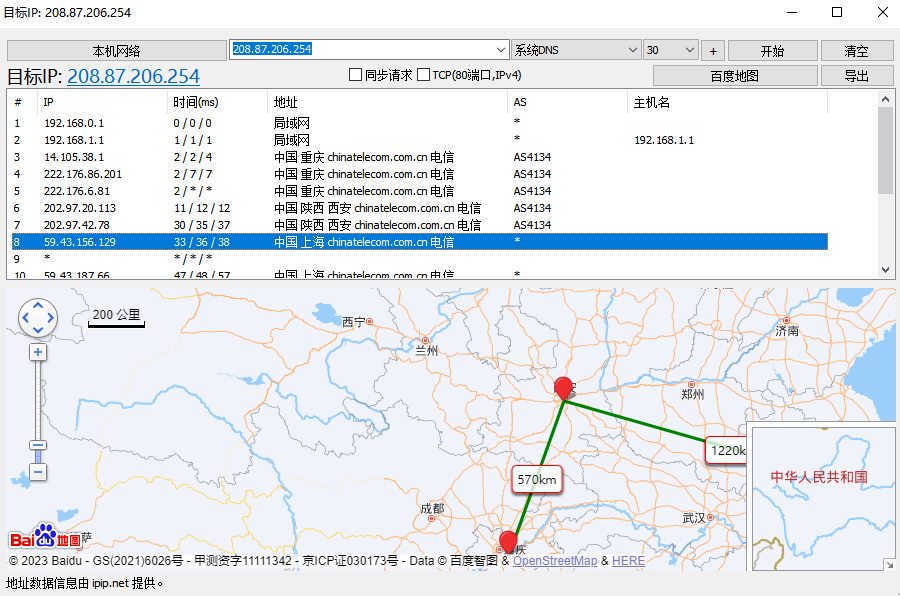Viewport: 900px width, 596px height.
Task: Click the 百度地图 button
Action: point(735,75)
